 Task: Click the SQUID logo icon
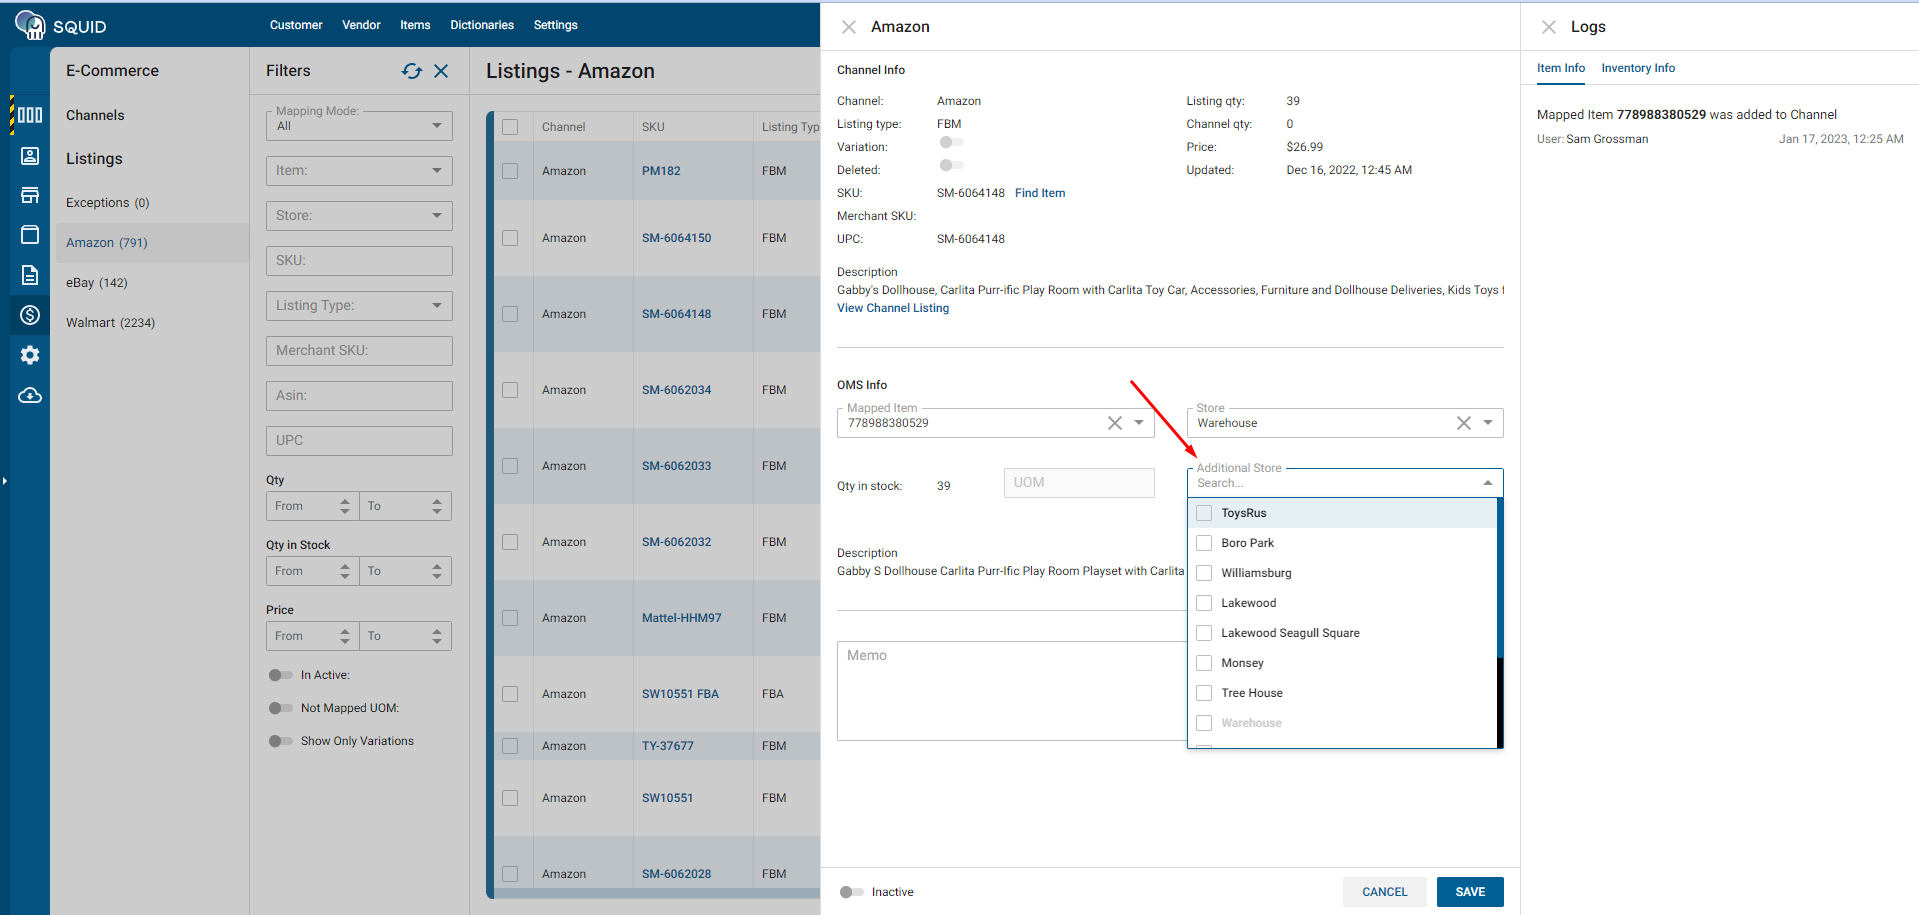click(x=30, y=25)
